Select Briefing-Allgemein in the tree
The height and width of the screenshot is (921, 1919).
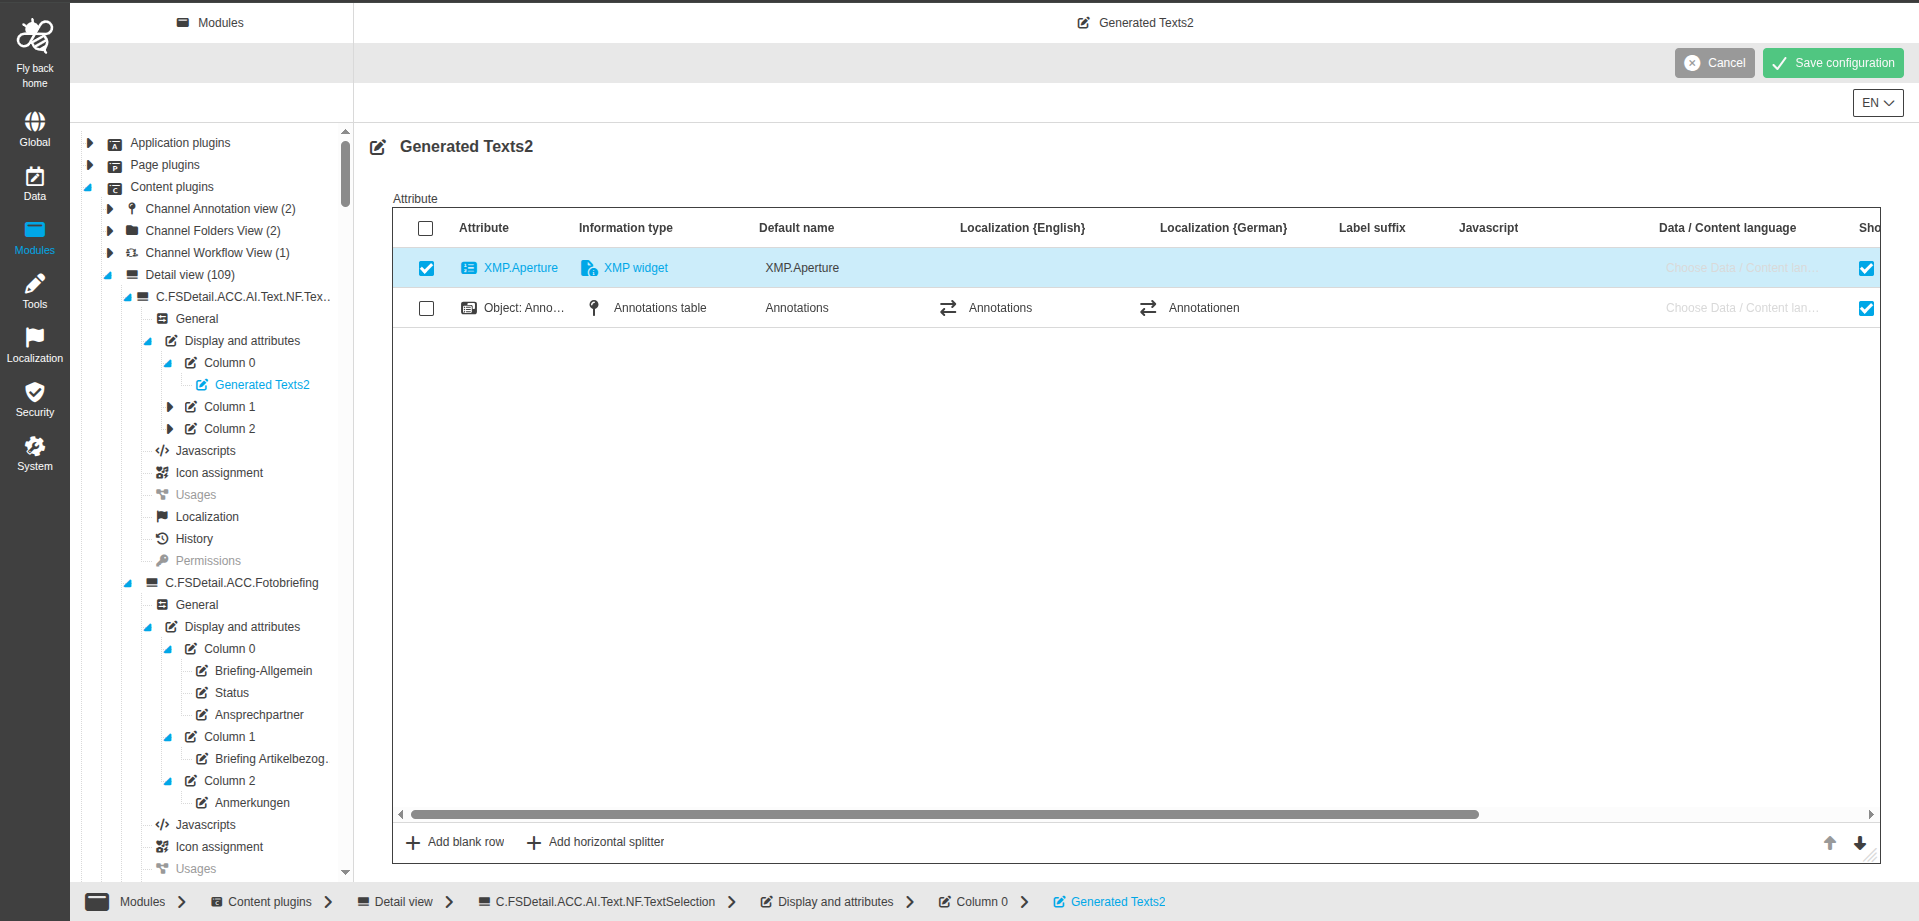263,671
